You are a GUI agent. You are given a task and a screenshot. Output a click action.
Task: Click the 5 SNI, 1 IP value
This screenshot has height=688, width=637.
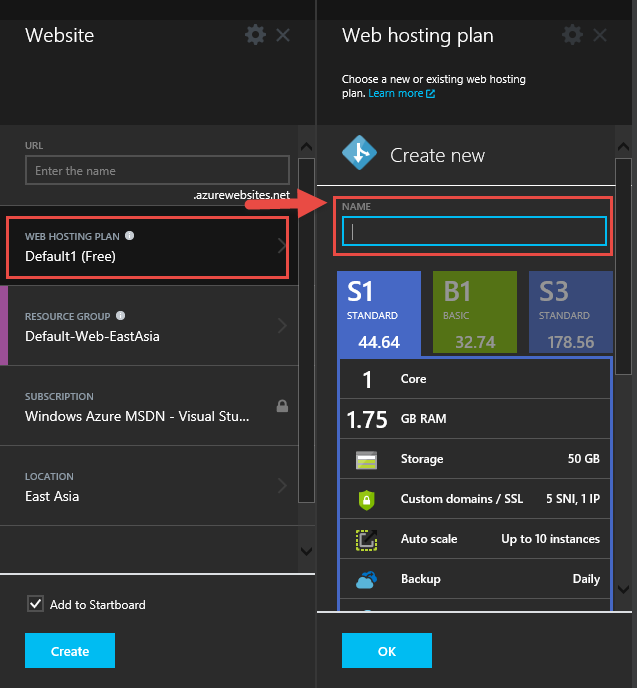pyautogui.click(x=573, y=499)
